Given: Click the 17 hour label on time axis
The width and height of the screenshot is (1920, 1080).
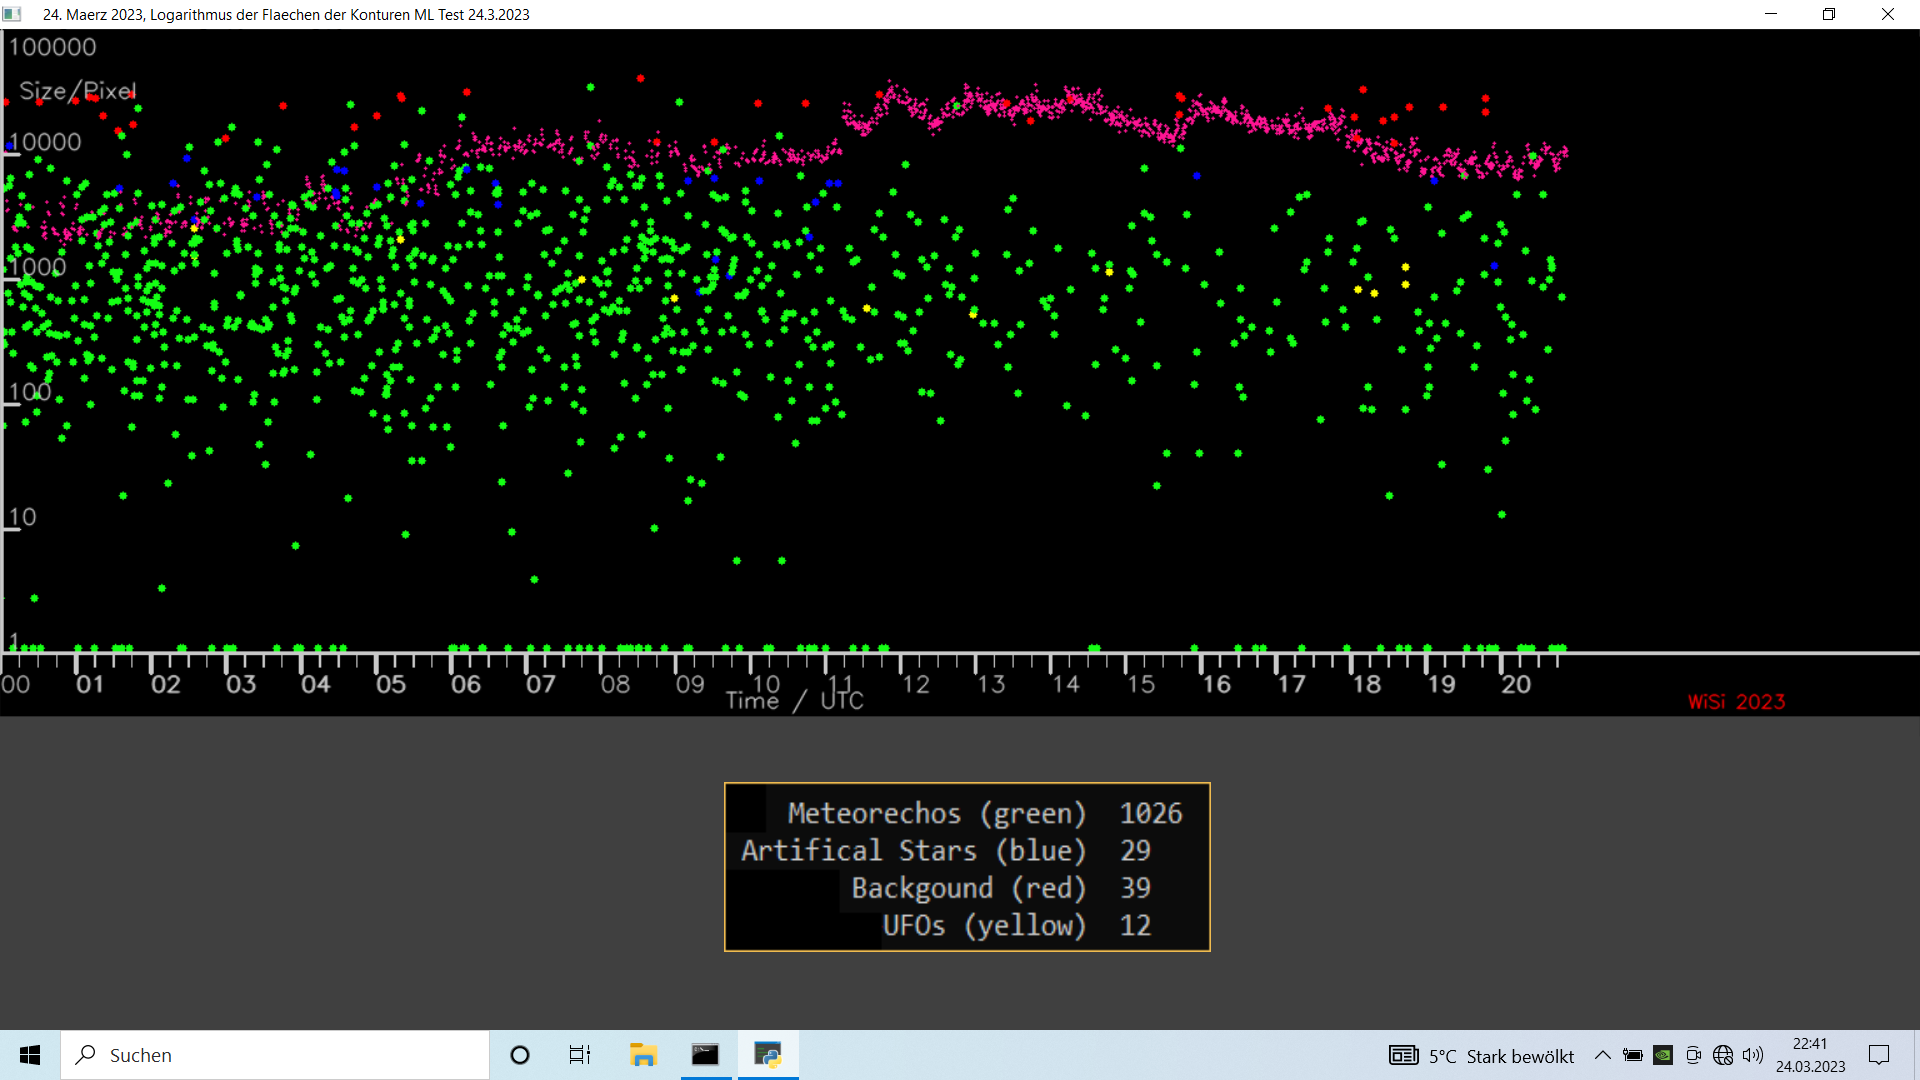Looking at the screenshot, I should [1291, 685].
